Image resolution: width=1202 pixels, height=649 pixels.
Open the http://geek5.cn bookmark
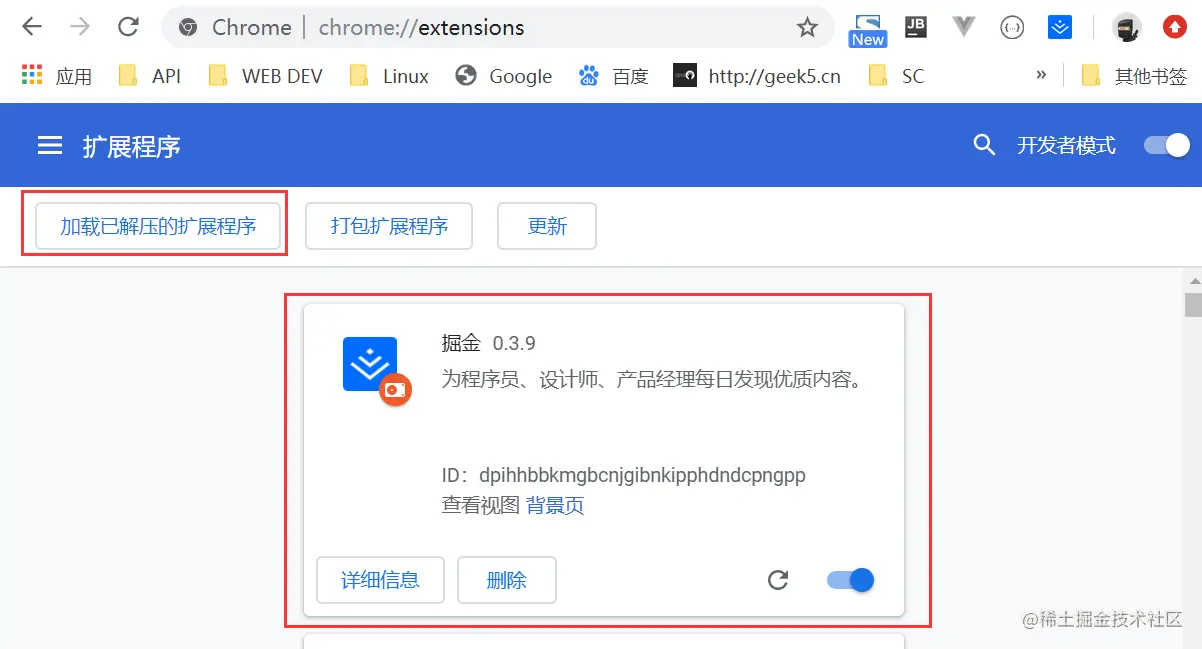point(757,76)
